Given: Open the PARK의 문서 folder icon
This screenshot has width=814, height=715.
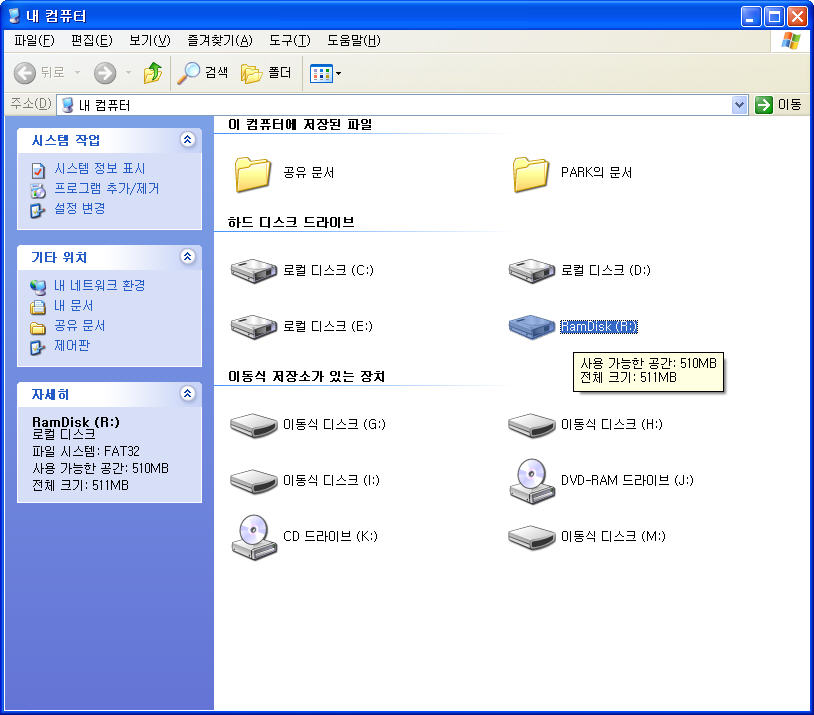Looking at the screenshot, I should tap(531, 174).
